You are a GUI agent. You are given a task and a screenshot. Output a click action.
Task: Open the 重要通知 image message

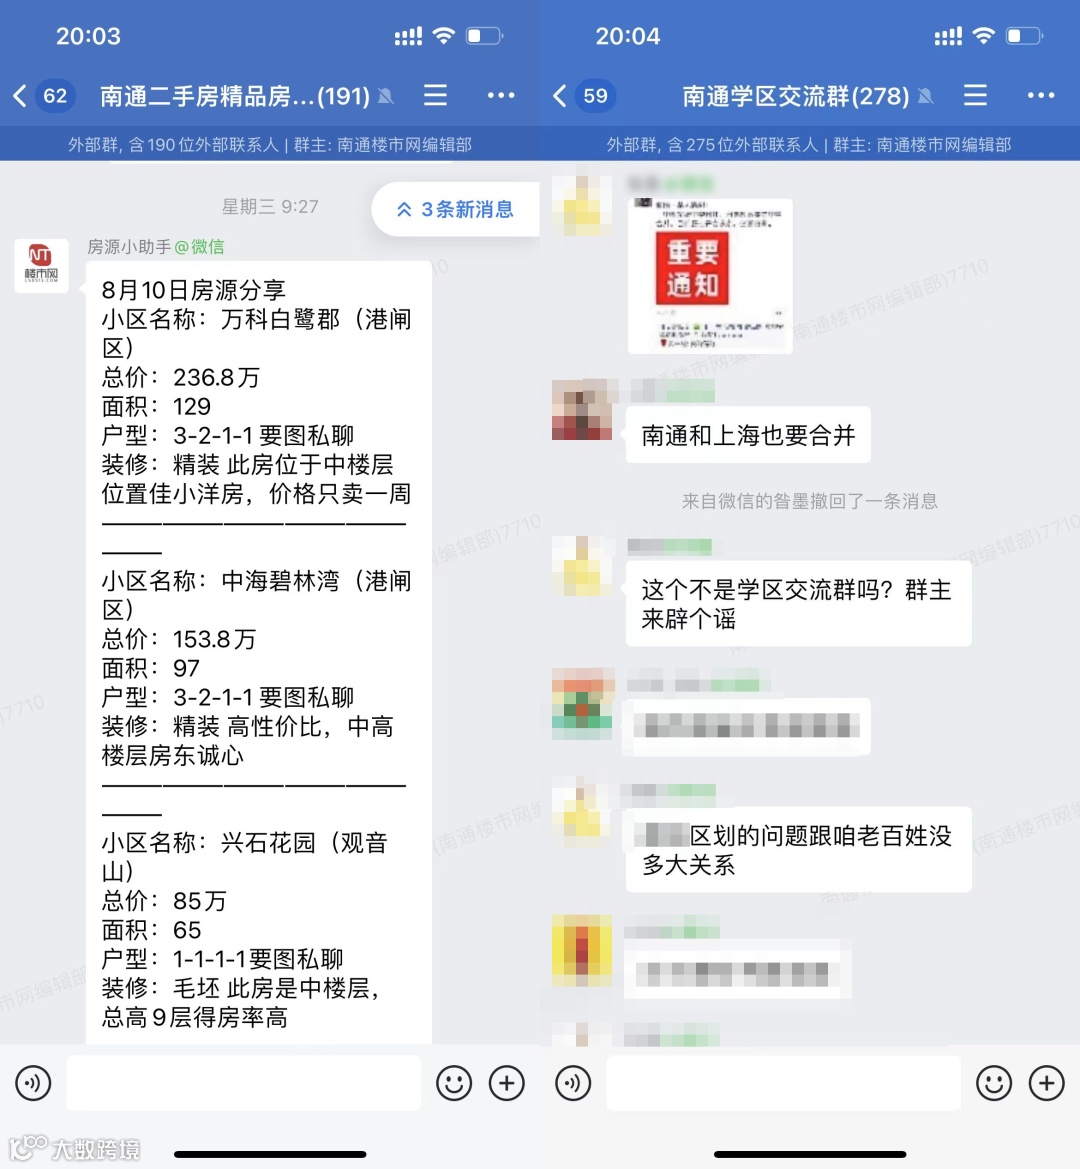click(710, 275)
